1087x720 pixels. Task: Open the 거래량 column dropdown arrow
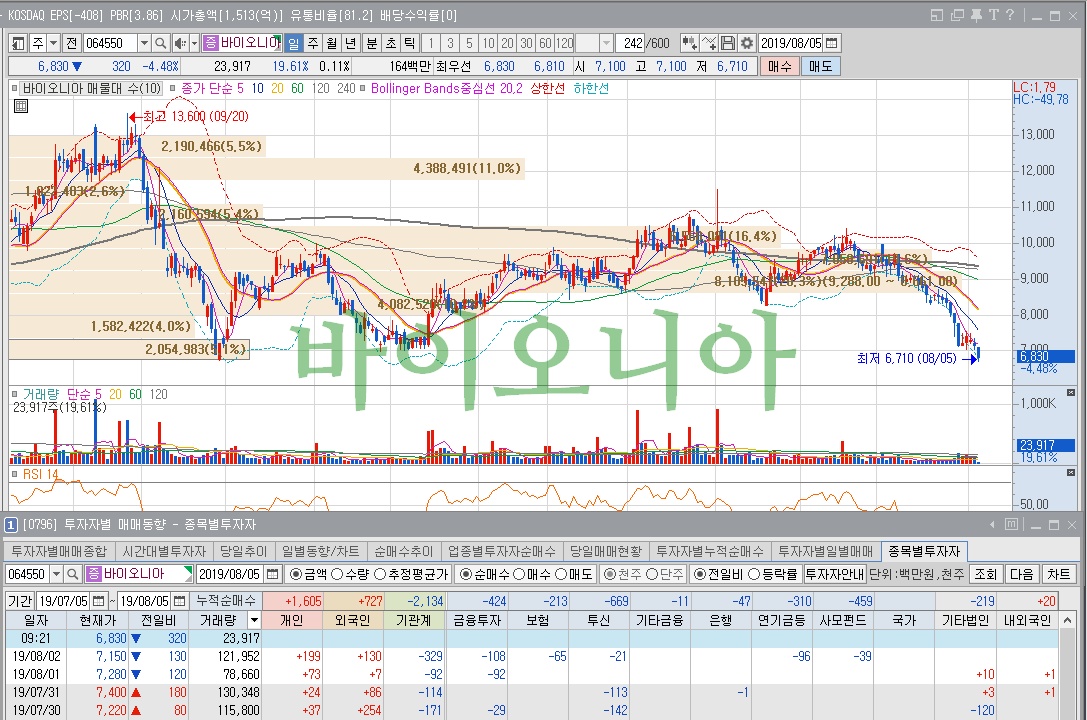point(254,620)
